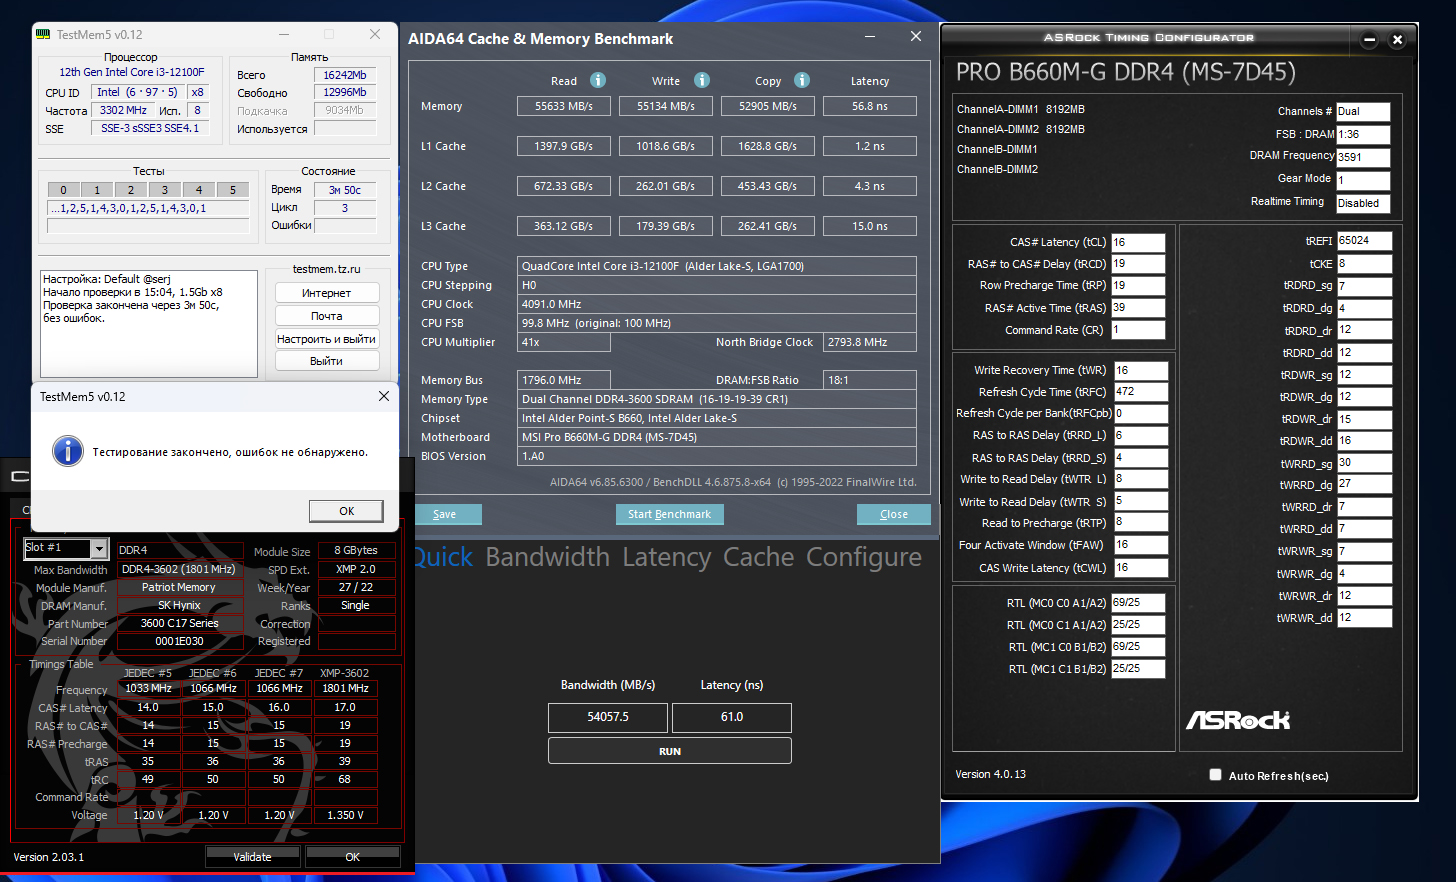Click the Row Precharge Time (tRP) field
Screen dimensions: 1456x882
[1138, 286]
